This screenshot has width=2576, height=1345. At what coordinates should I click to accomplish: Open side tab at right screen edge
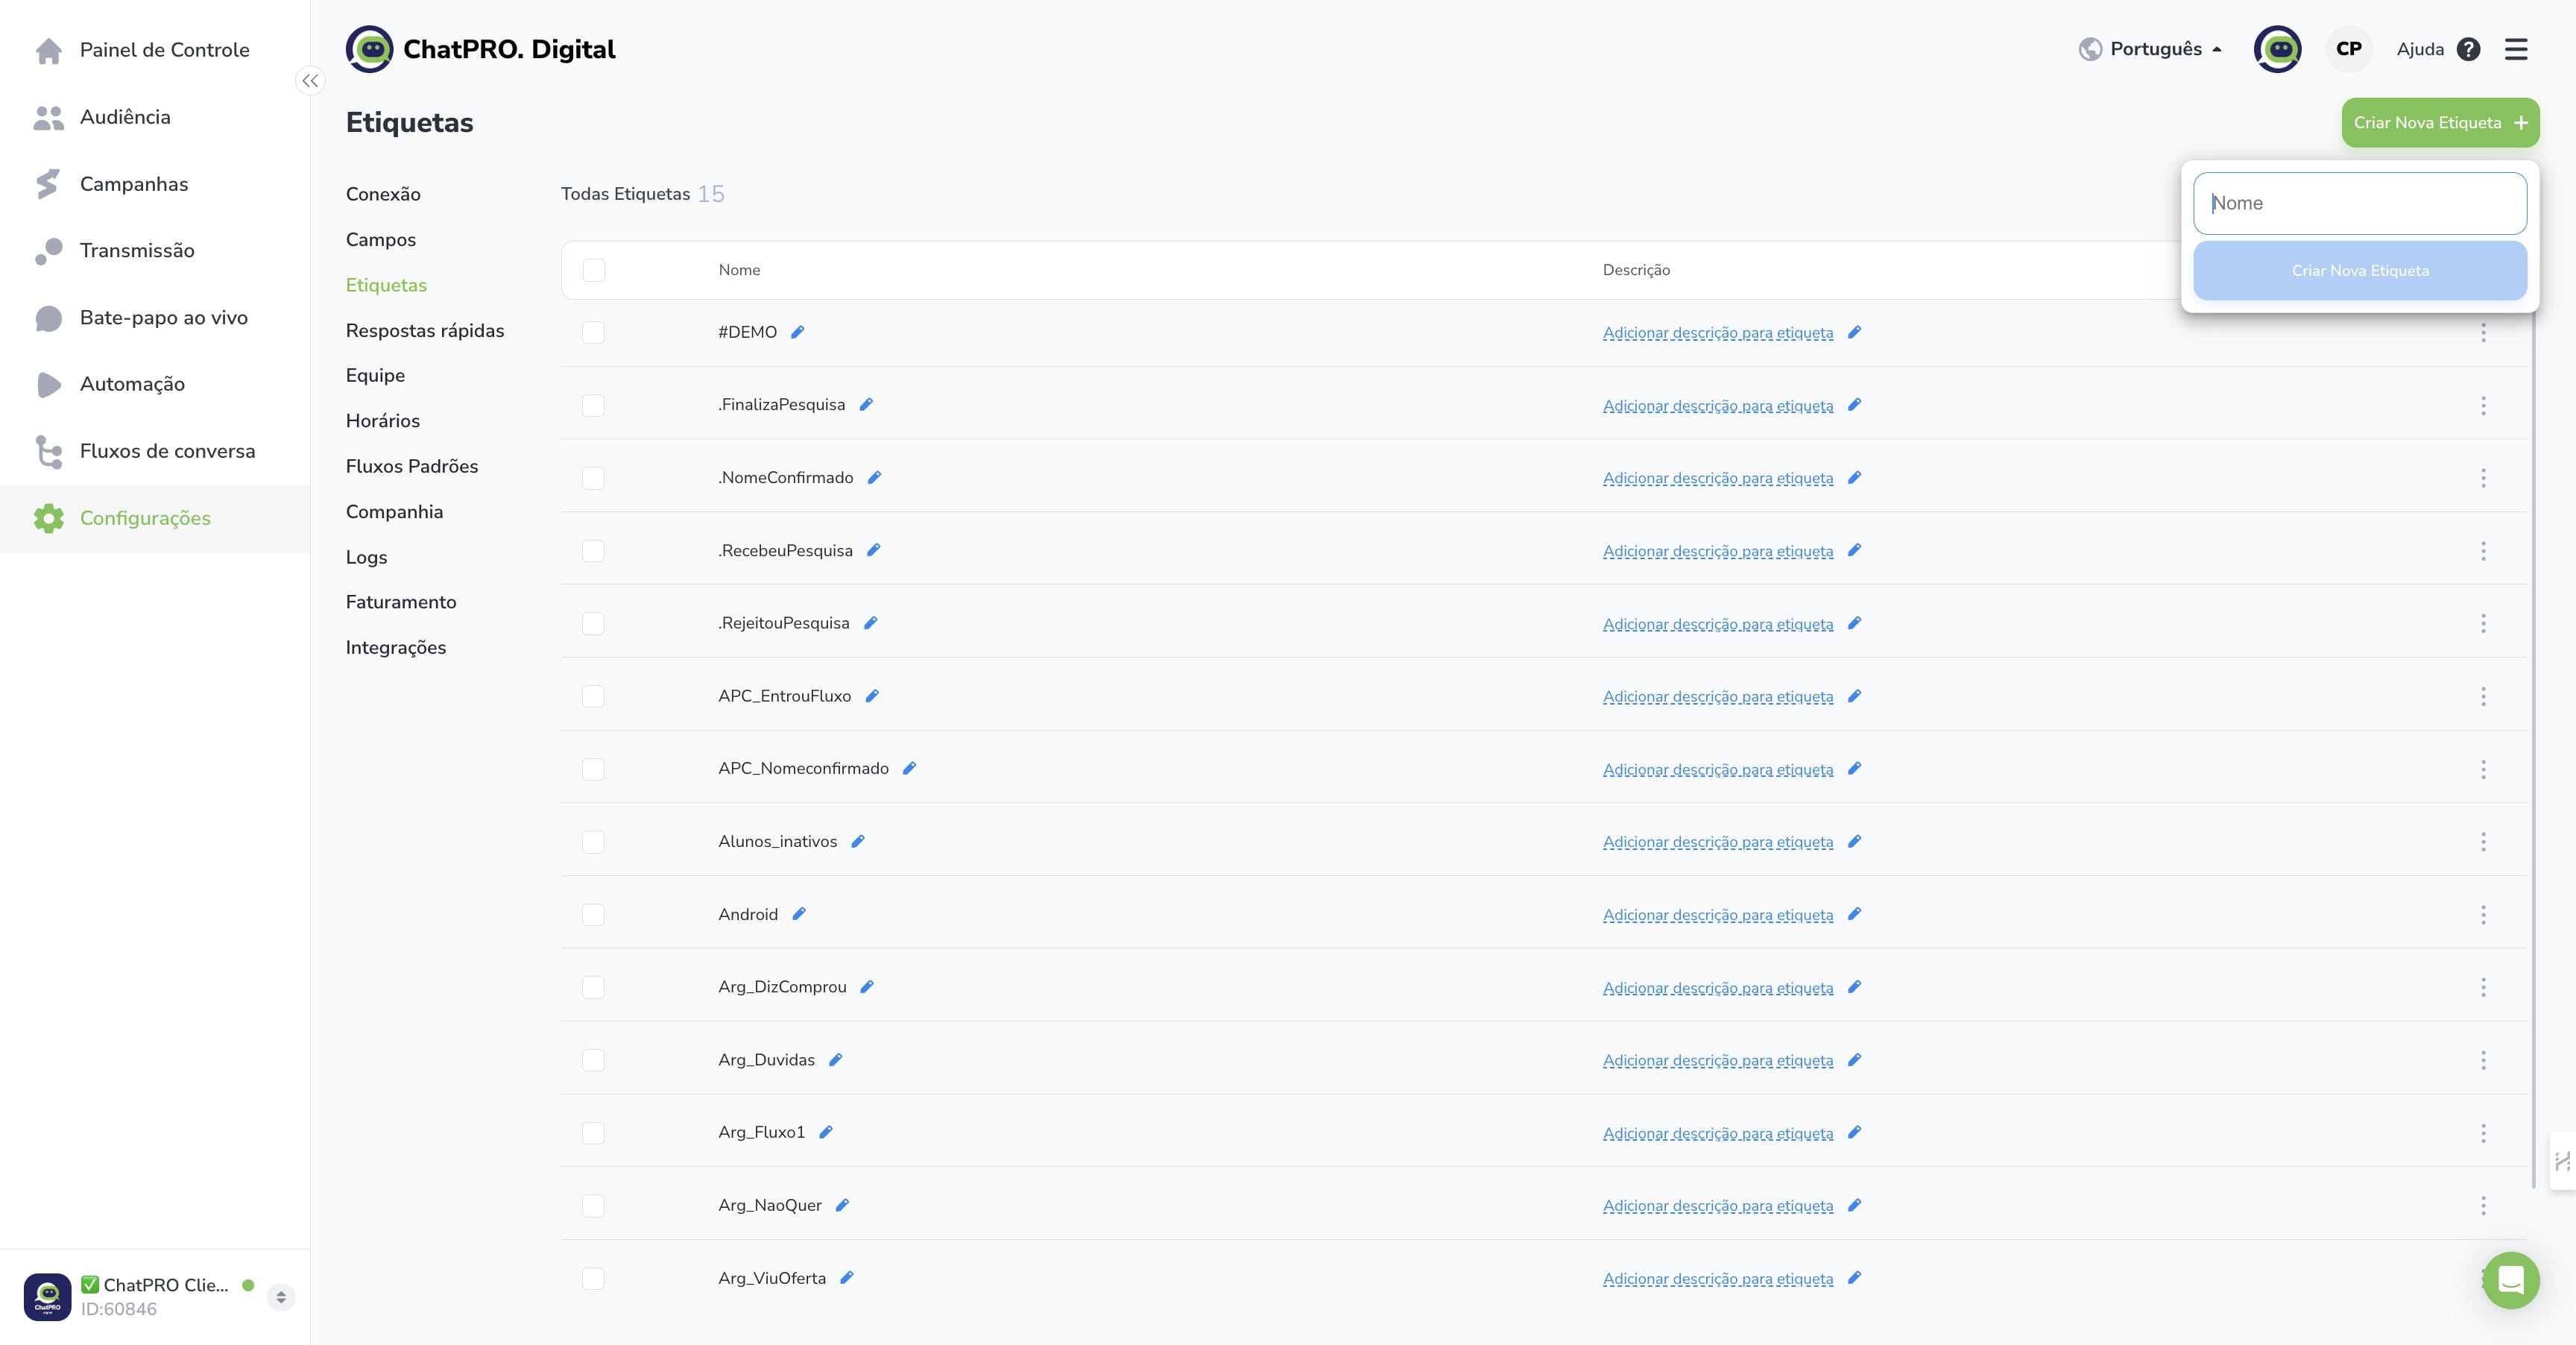point(2563,1161)
